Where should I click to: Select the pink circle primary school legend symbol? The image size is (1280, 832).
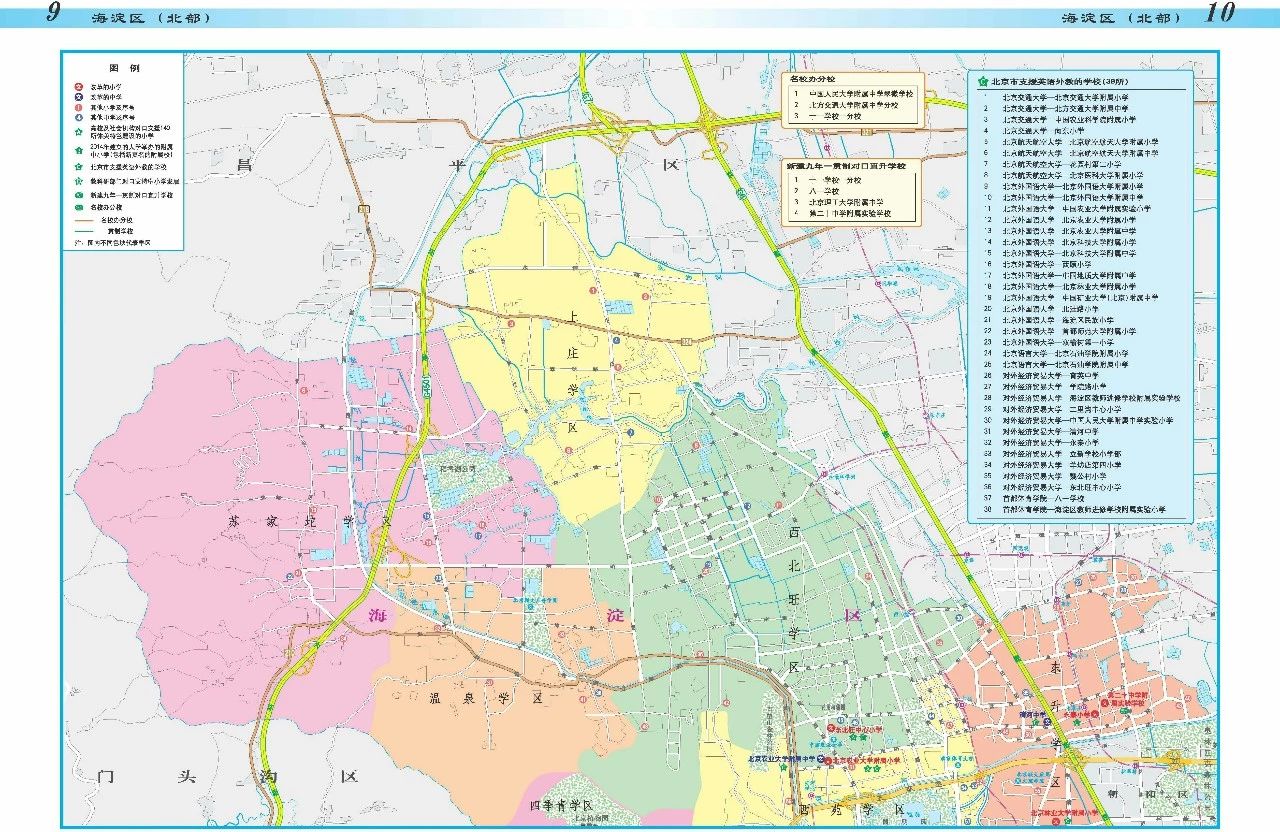pos(79,107)
